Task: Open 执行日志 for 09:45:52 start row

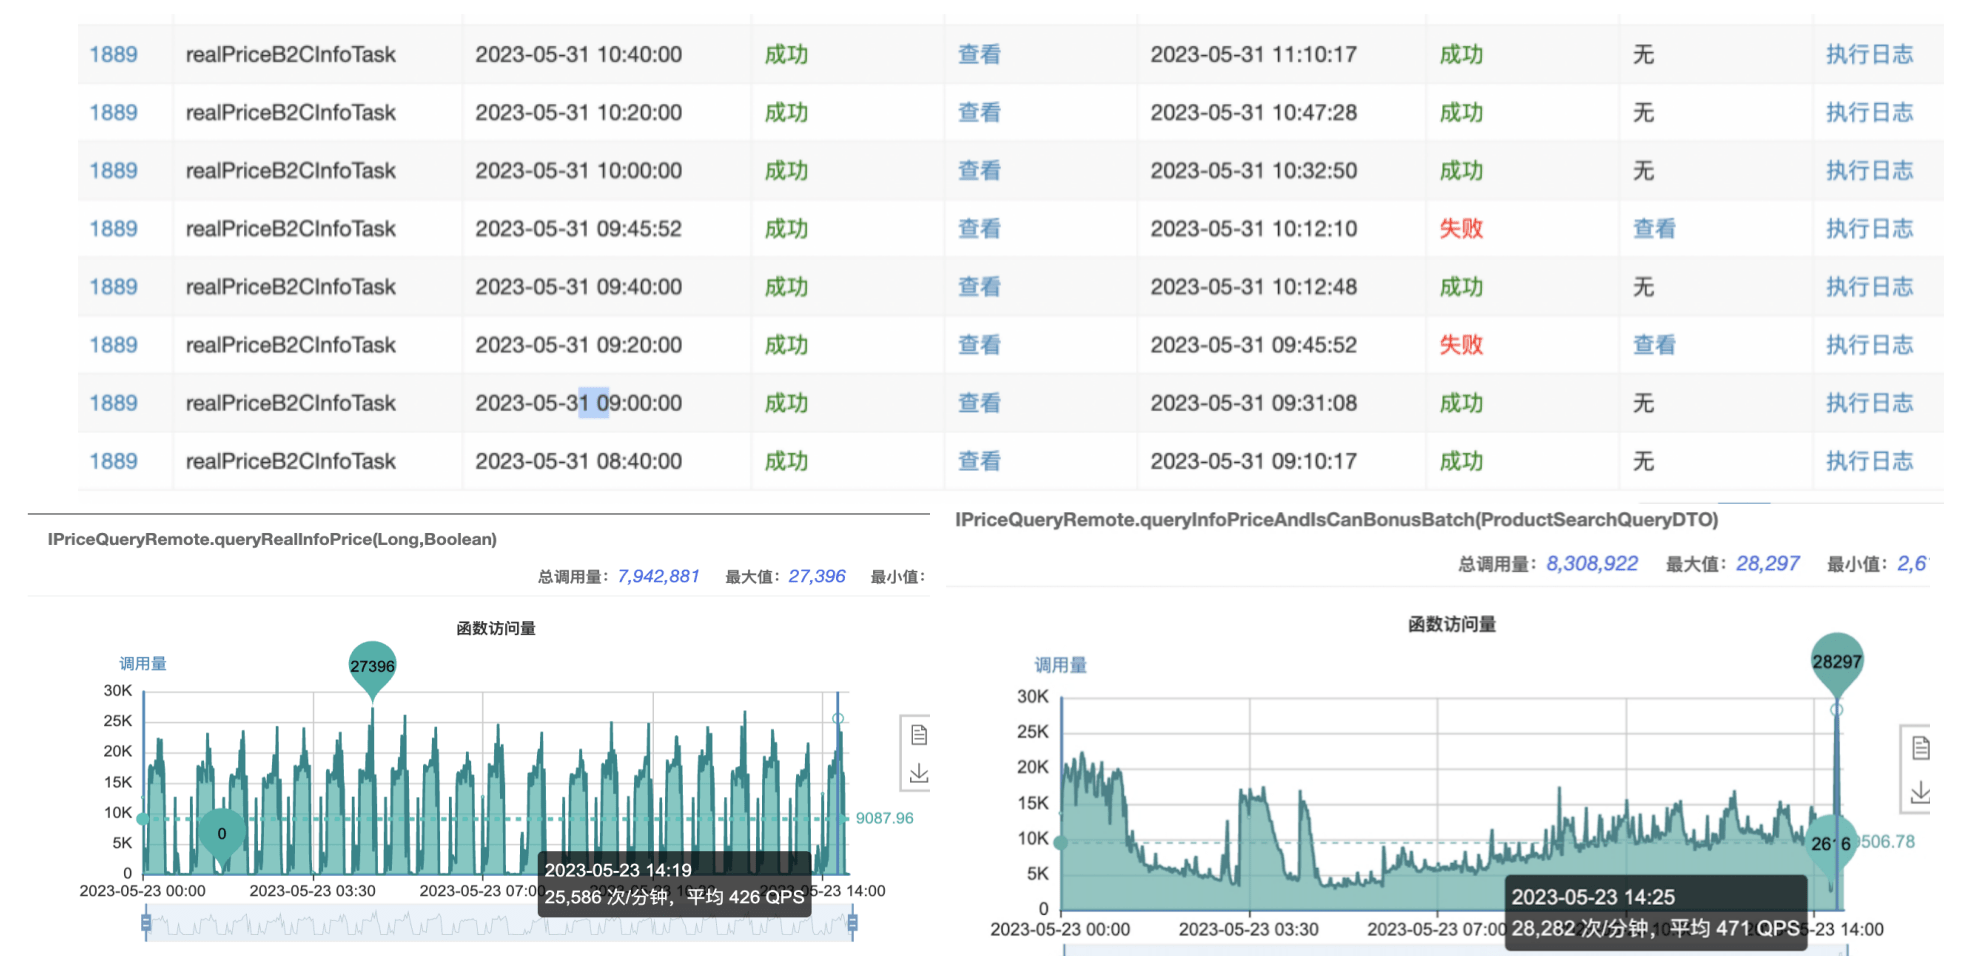Action: 1869,228
